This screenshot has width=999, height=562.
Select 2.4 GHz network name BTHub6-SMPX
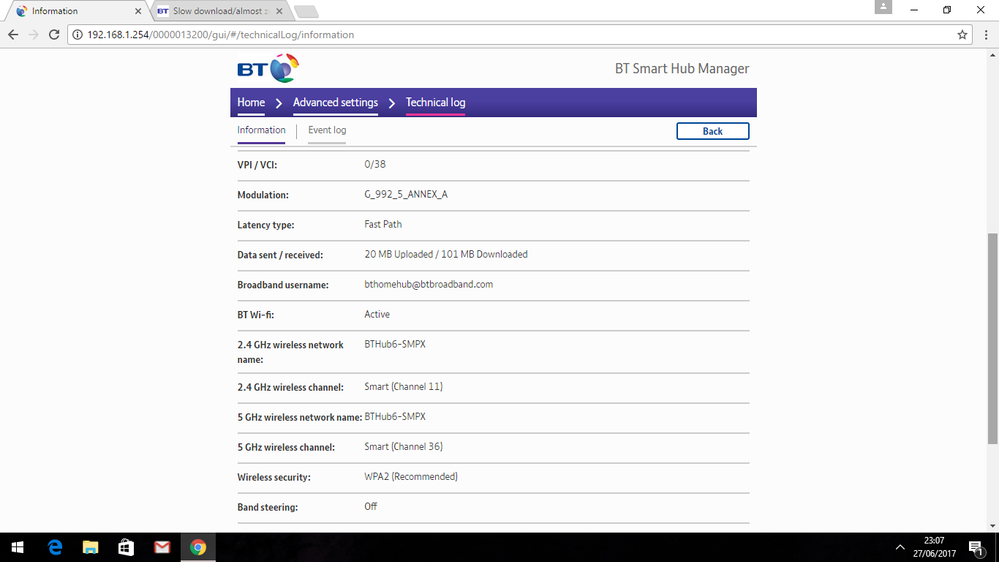pos(395,344)
